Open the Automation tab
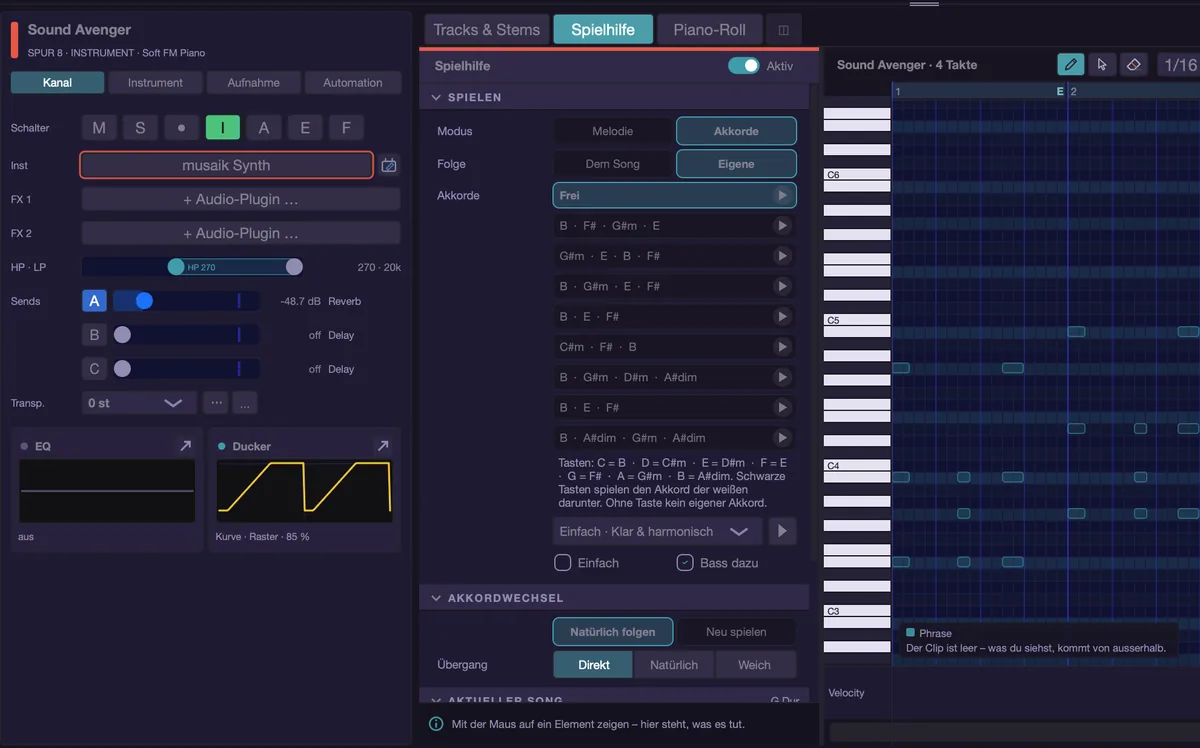Viewport: 1200px width, 748px height. pyautogui.click(x=353, y=83)
